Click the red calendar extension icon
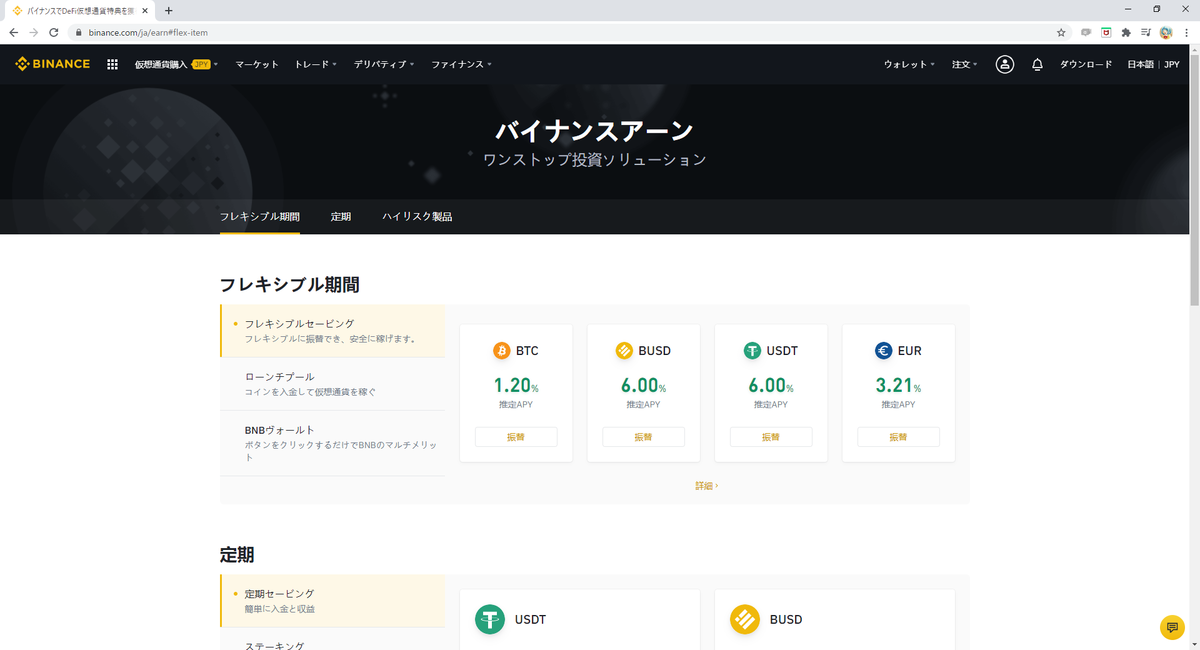Image resolution: width=1200 pixels, height=650 pixels. coord(1106,32)
